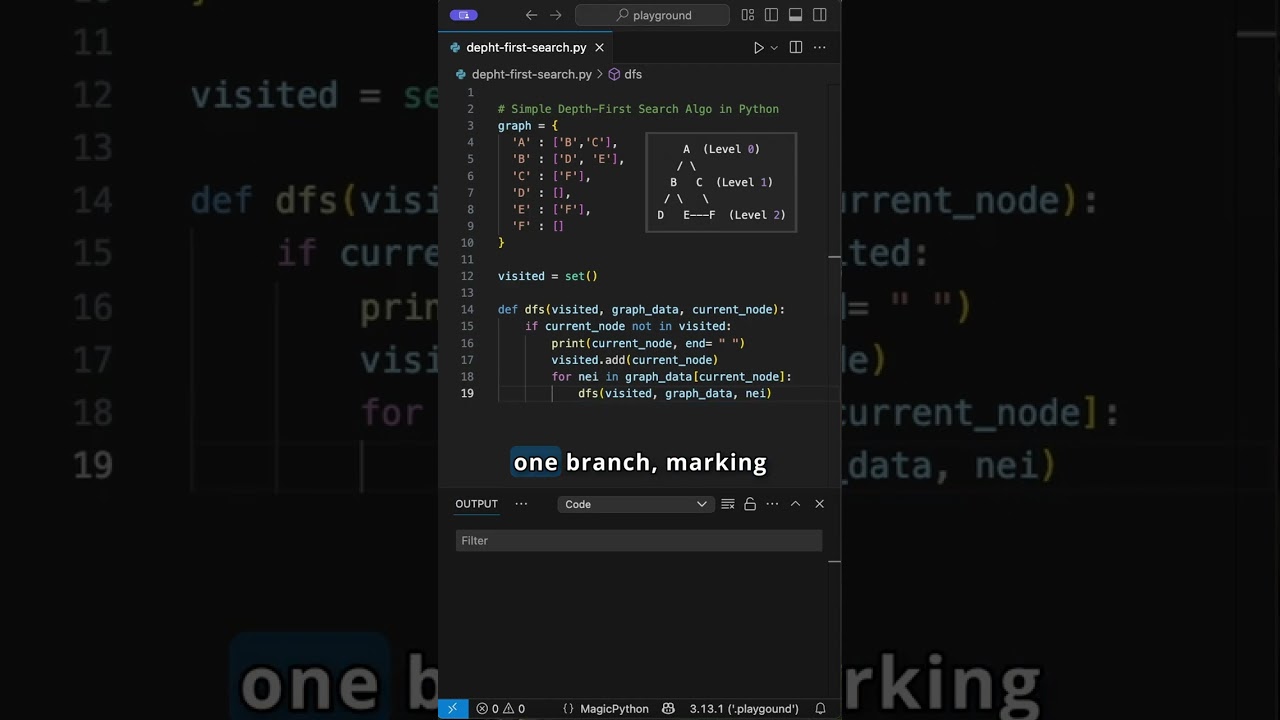Go forward with the right arrow
This screenshot has height=720, width=1280.
pyautogui.click(x=556, y=15)
